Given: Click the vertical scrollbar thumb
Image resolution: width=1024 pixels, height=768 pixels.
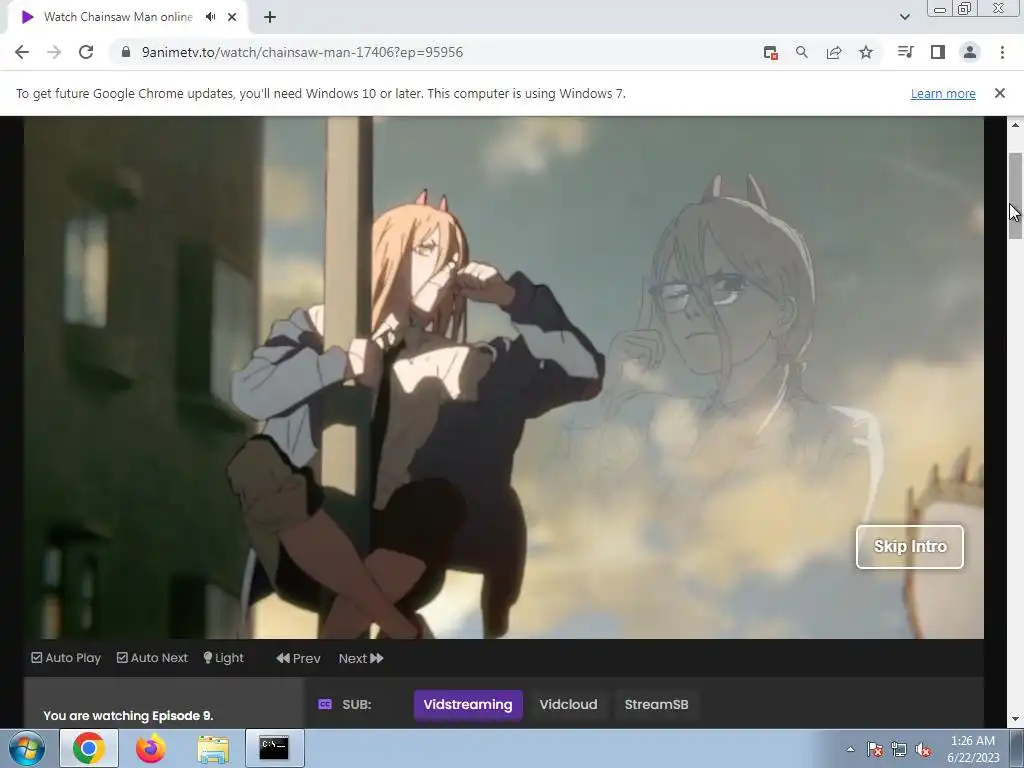Looking at the screenshot, I should (1015, 196).
